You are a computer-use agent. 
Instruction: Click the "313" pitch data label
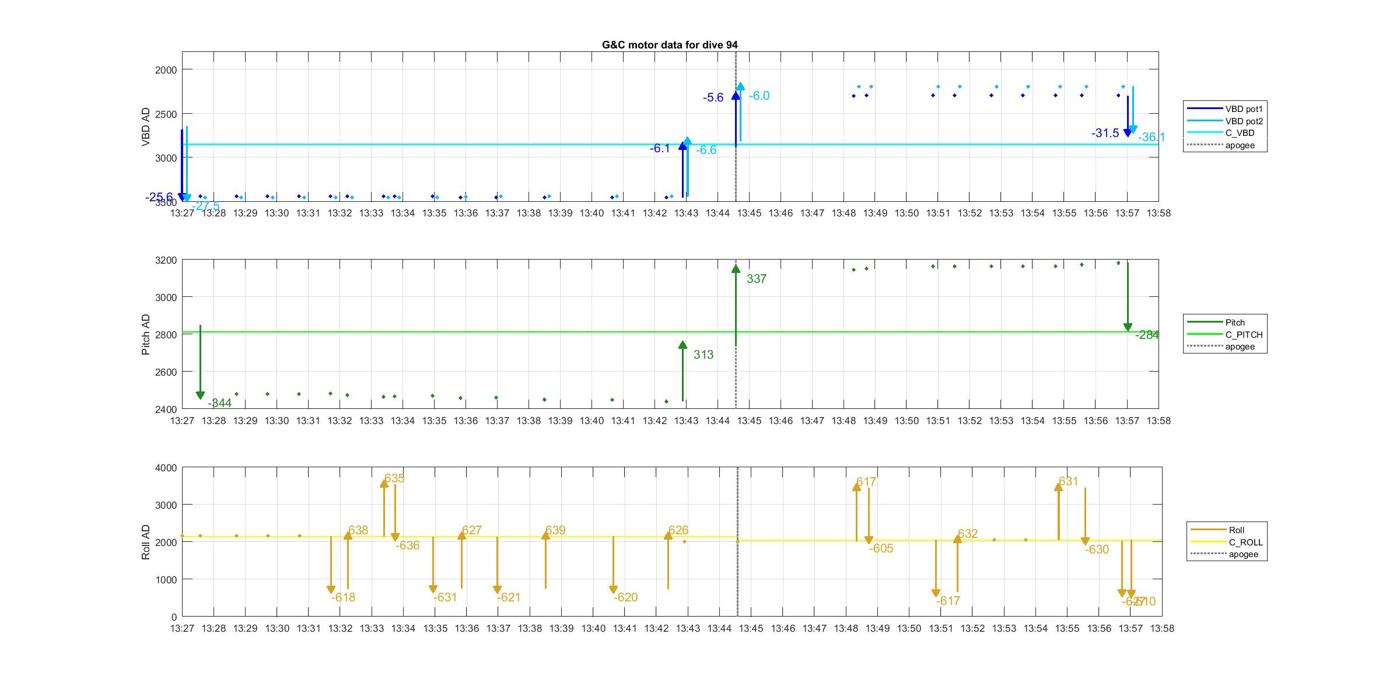click(703, 354)
